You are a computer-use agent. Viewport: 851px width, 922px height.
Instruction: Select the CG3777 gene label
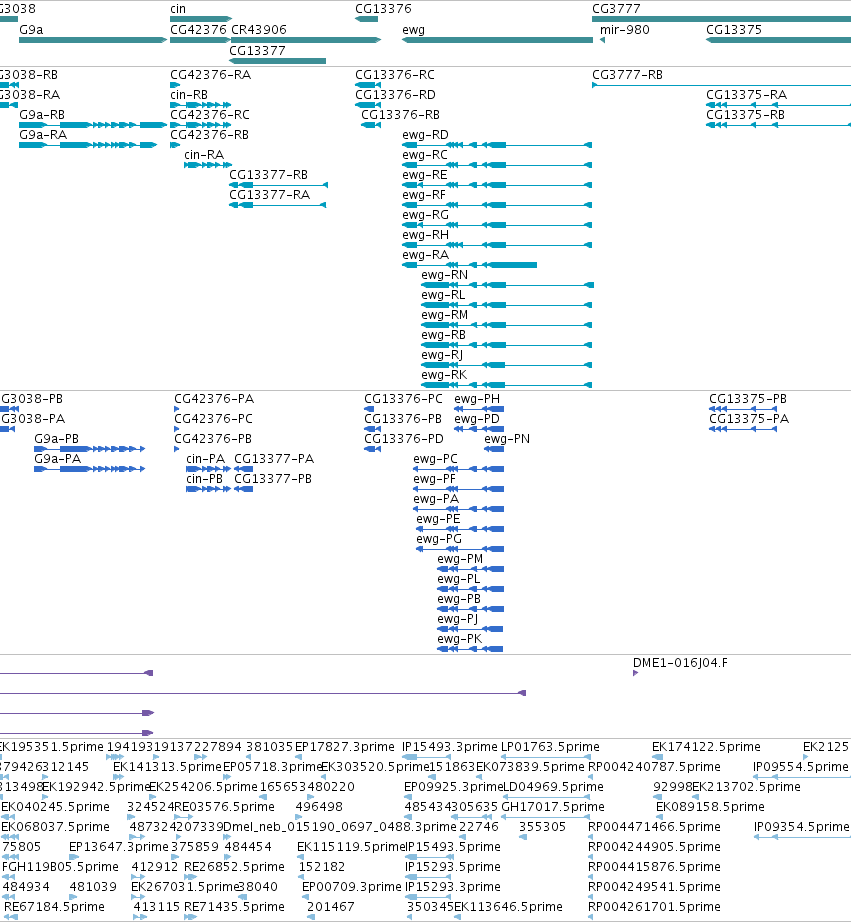[x=616, y=9]
